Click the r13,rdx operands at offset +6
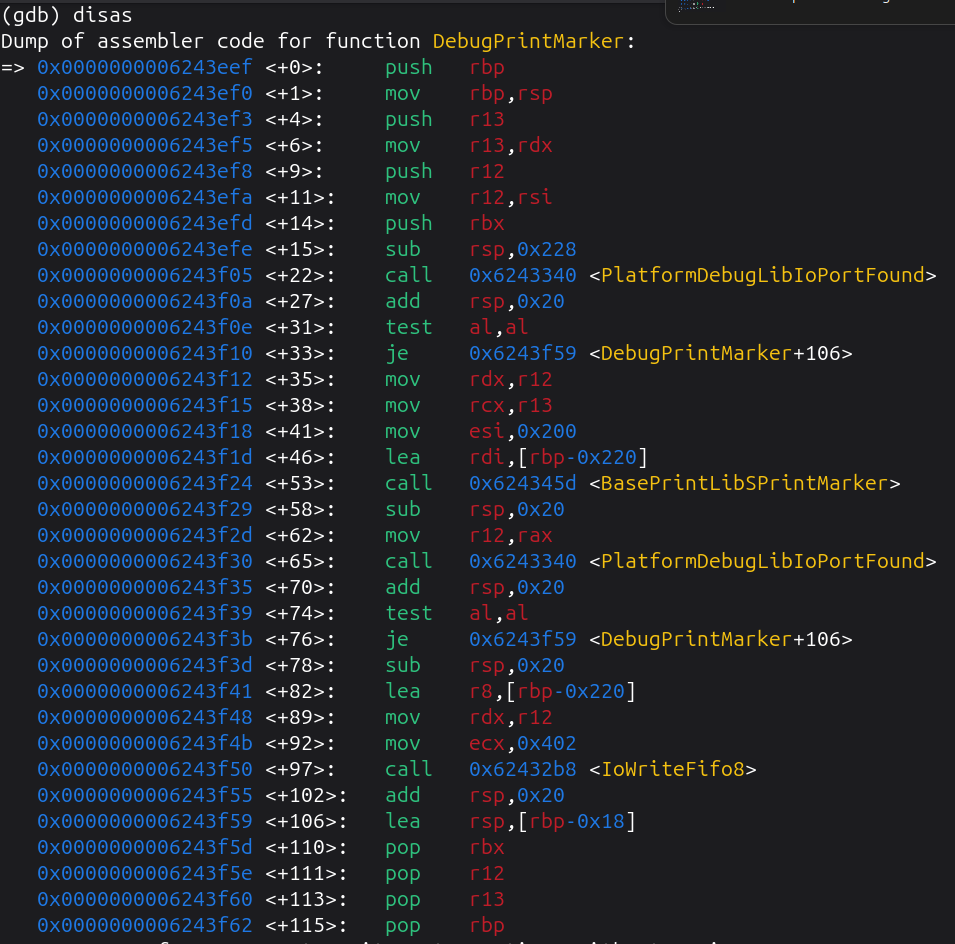The height and width of the screenshot is (944, 955). pyautogui.click(x=510, y=146)
